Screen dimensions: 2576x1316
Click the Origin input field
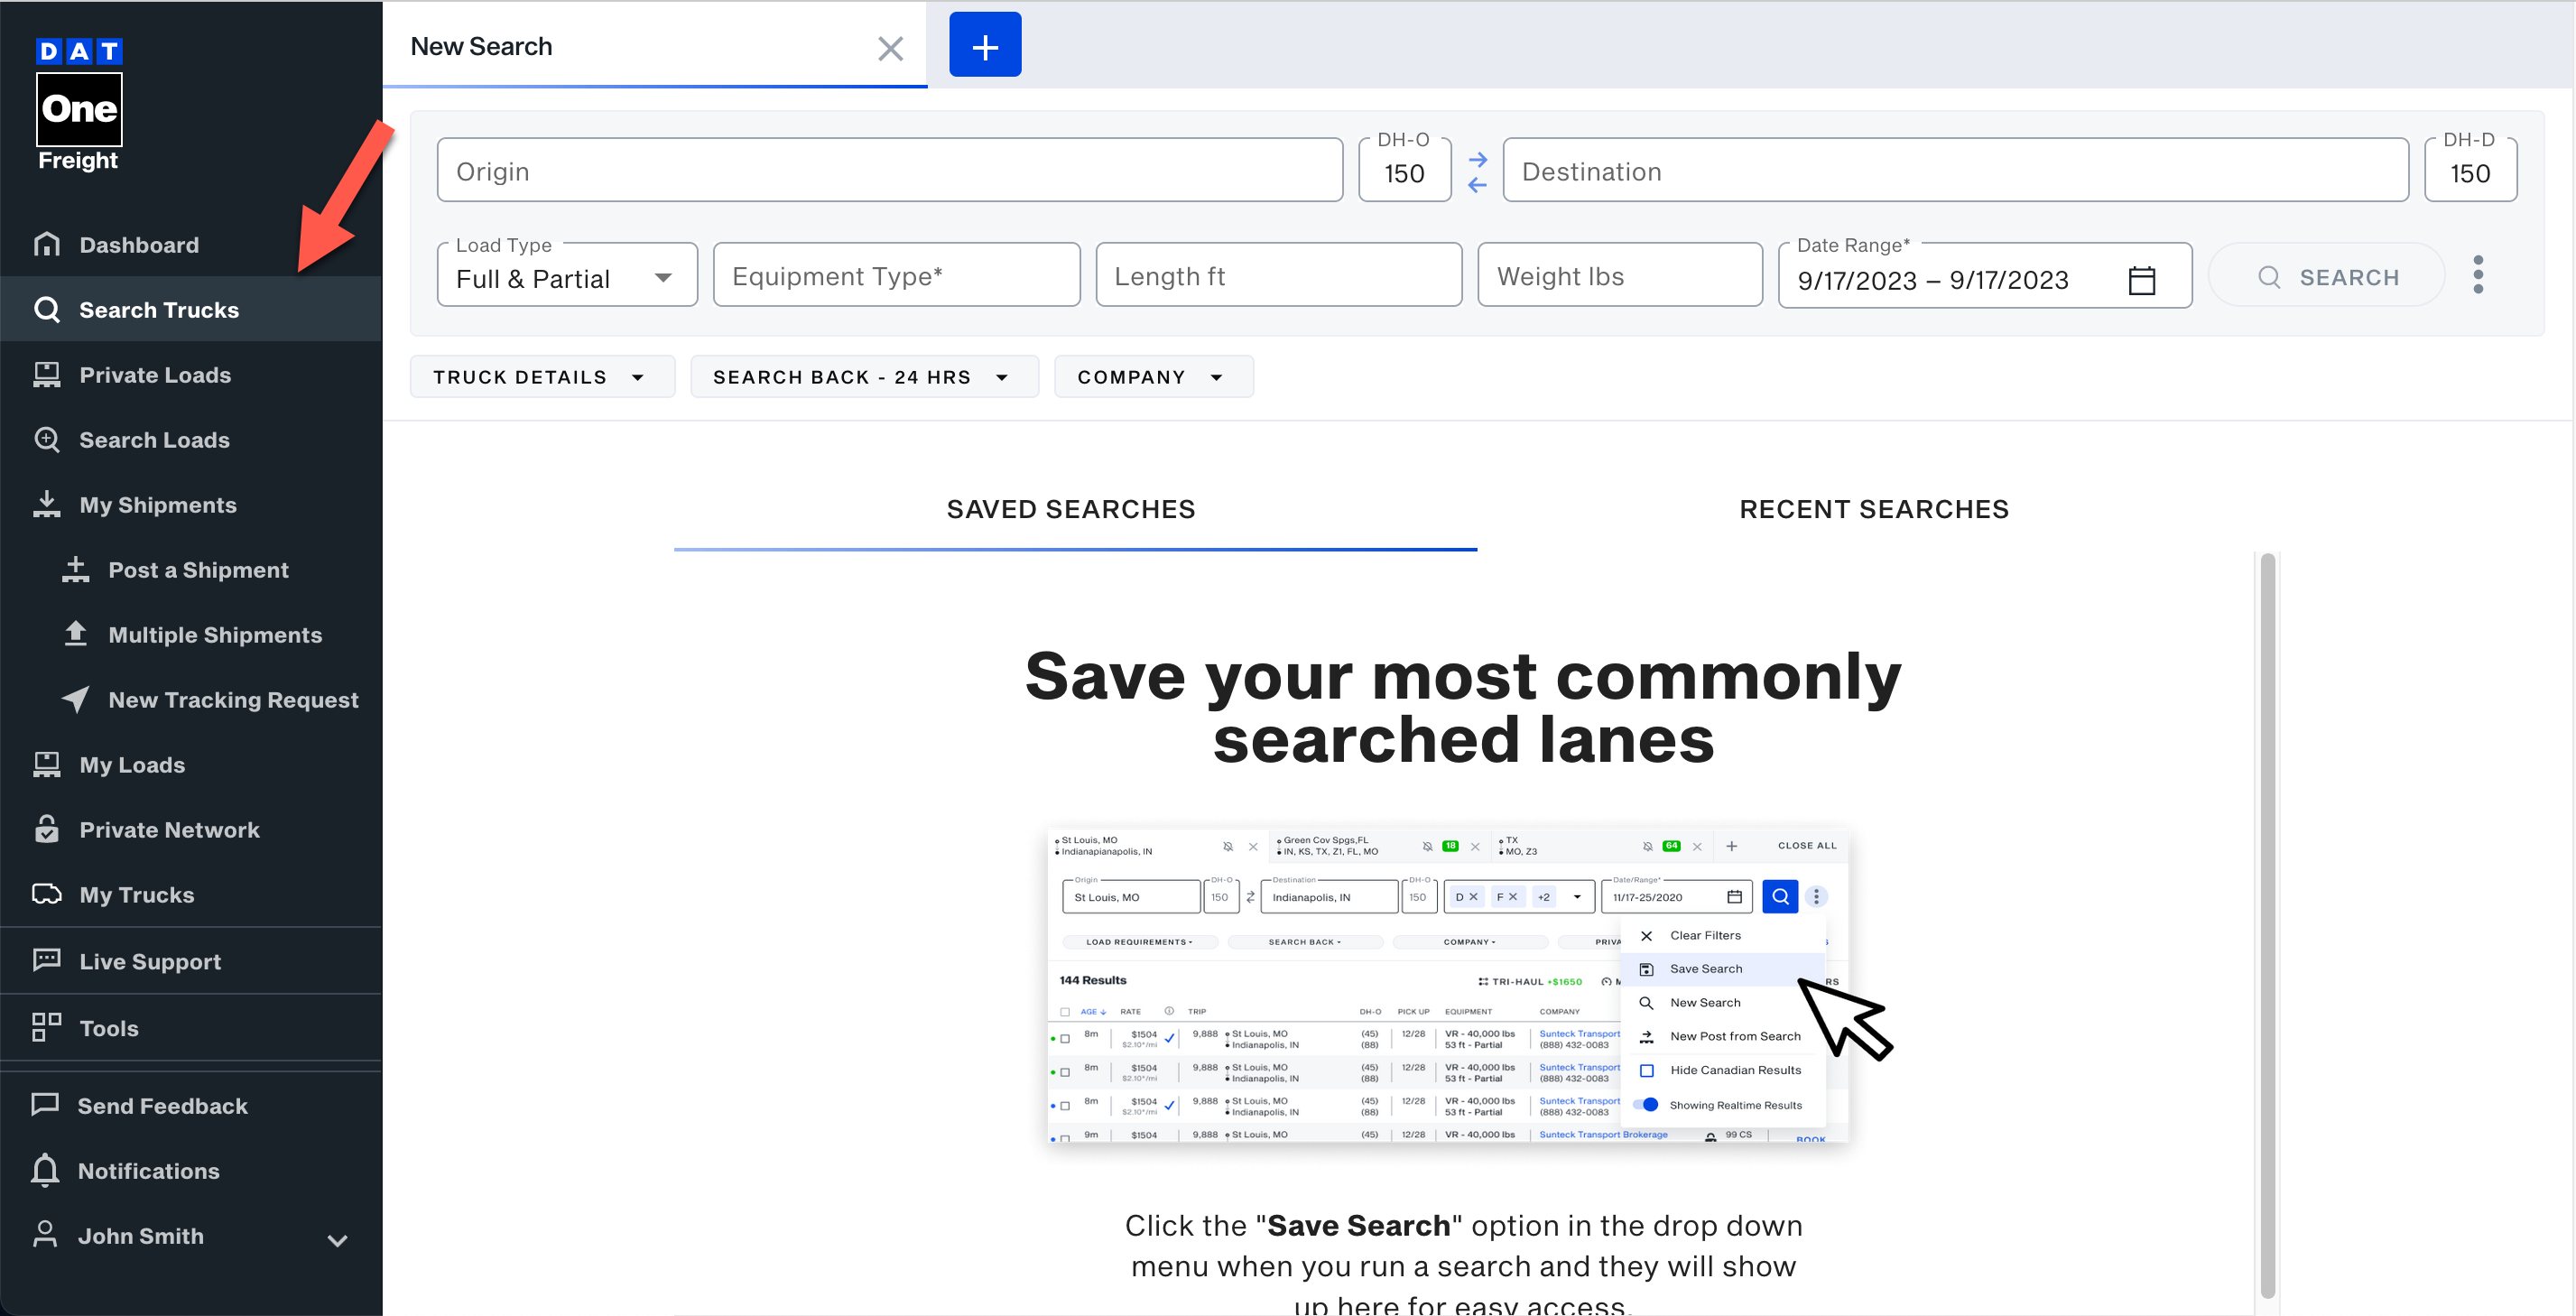tap(888, 172)
